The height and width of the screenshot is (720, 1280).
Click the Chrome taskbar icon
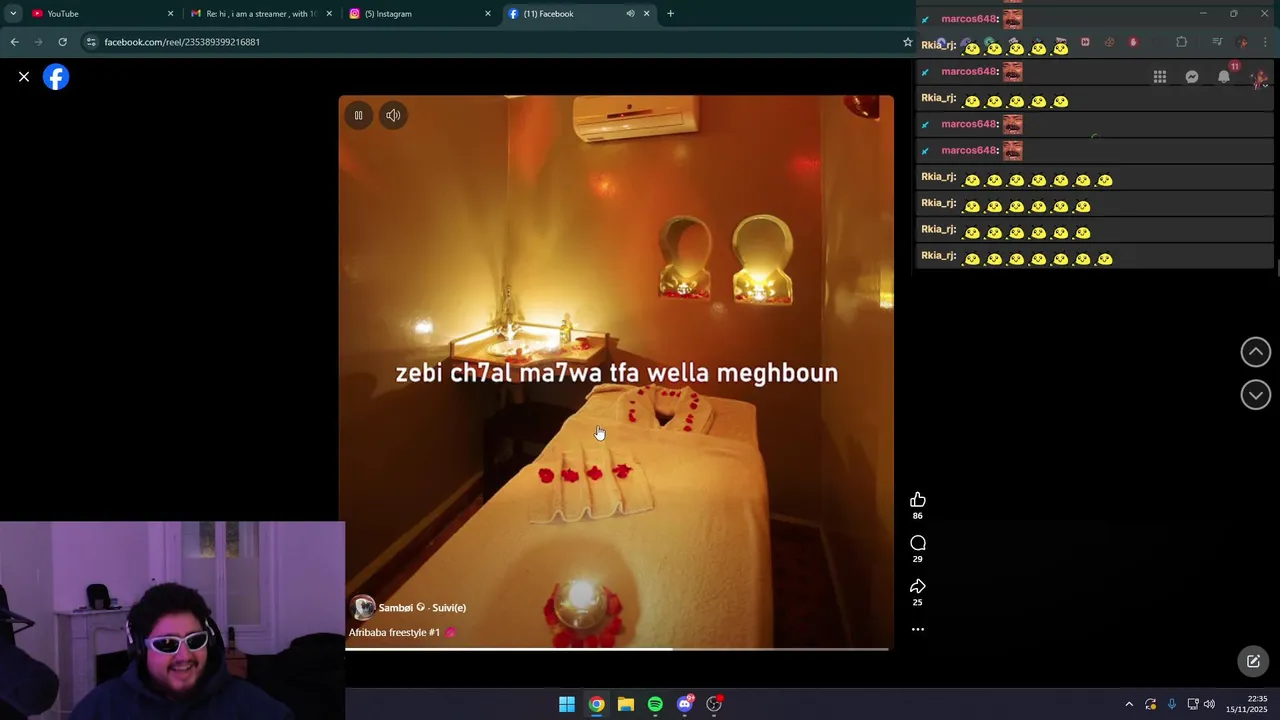click(596, 704)
